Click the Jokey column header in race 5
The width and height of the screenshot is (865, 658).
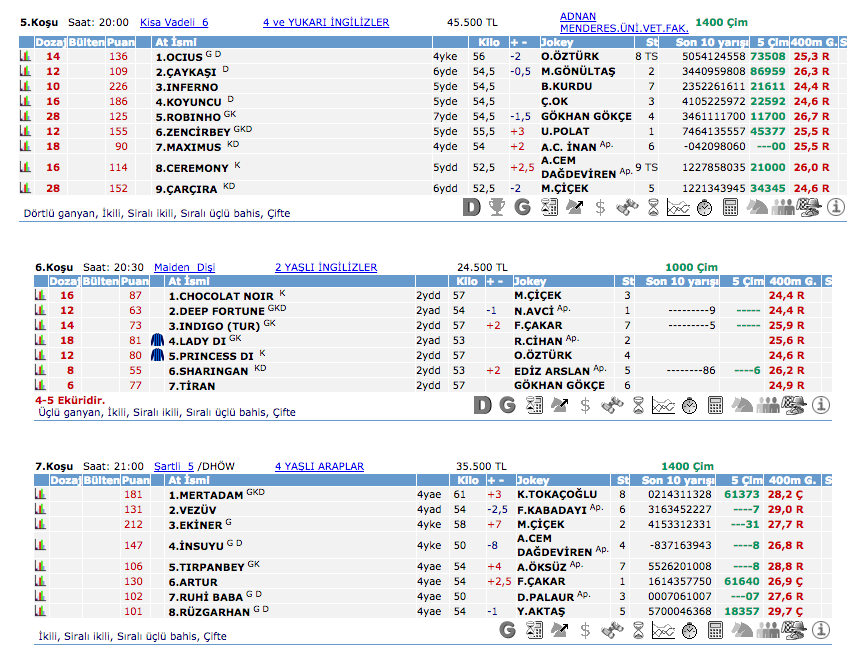(x=557, y=43)
